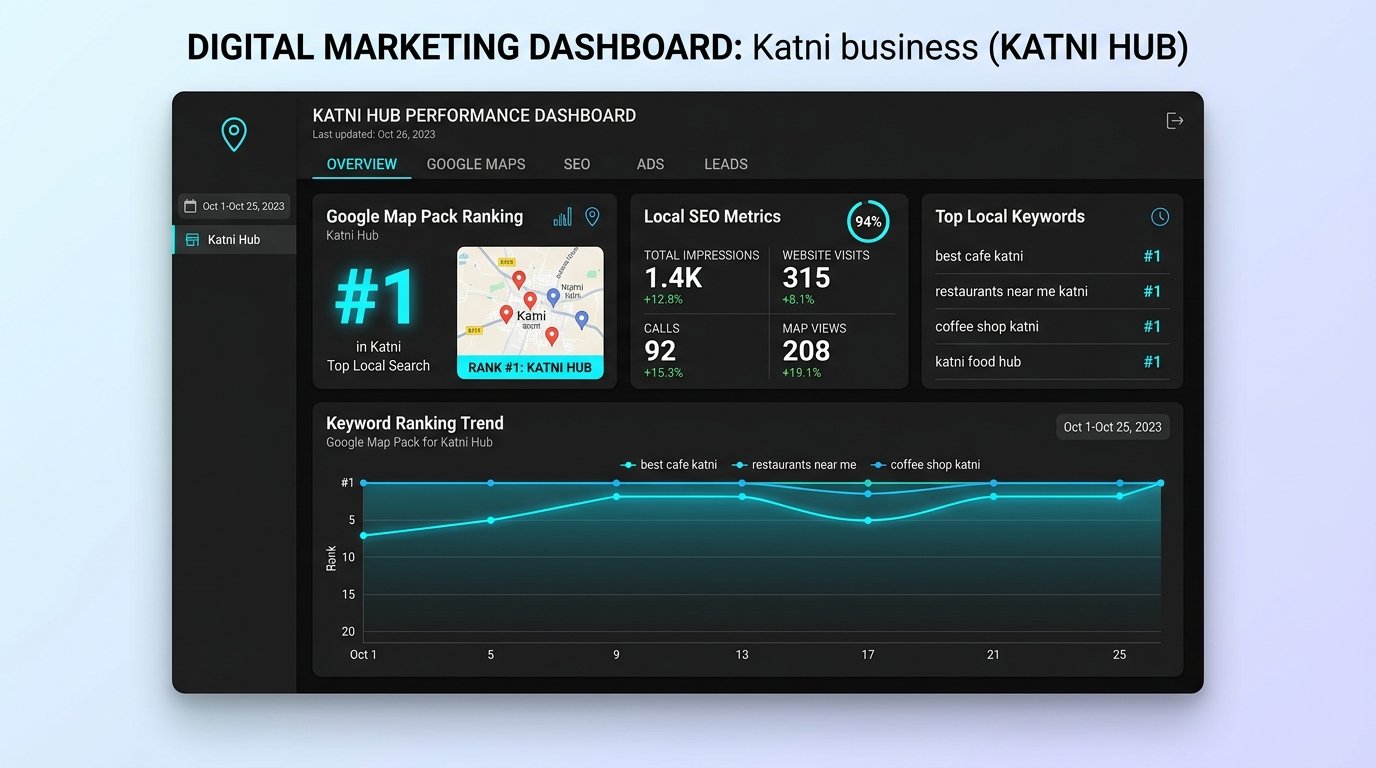
Task: Click the katni food hub keyword row
Action: [x=1052, y=361]
